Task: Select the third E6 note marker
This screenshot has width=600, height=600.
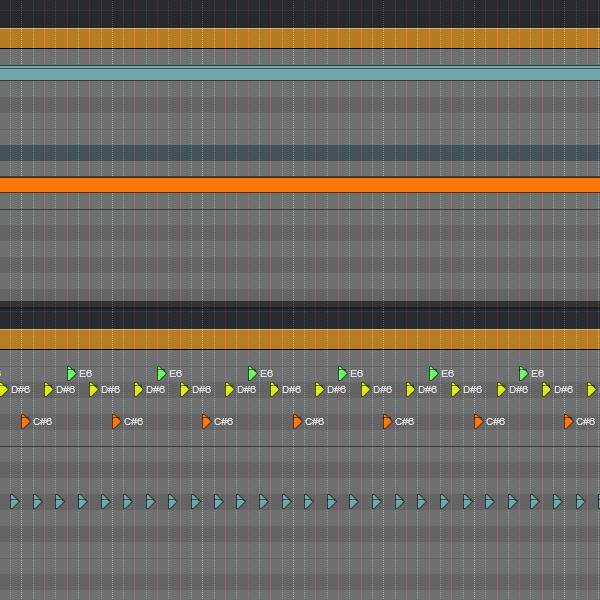Action: [x=253, y=373]
